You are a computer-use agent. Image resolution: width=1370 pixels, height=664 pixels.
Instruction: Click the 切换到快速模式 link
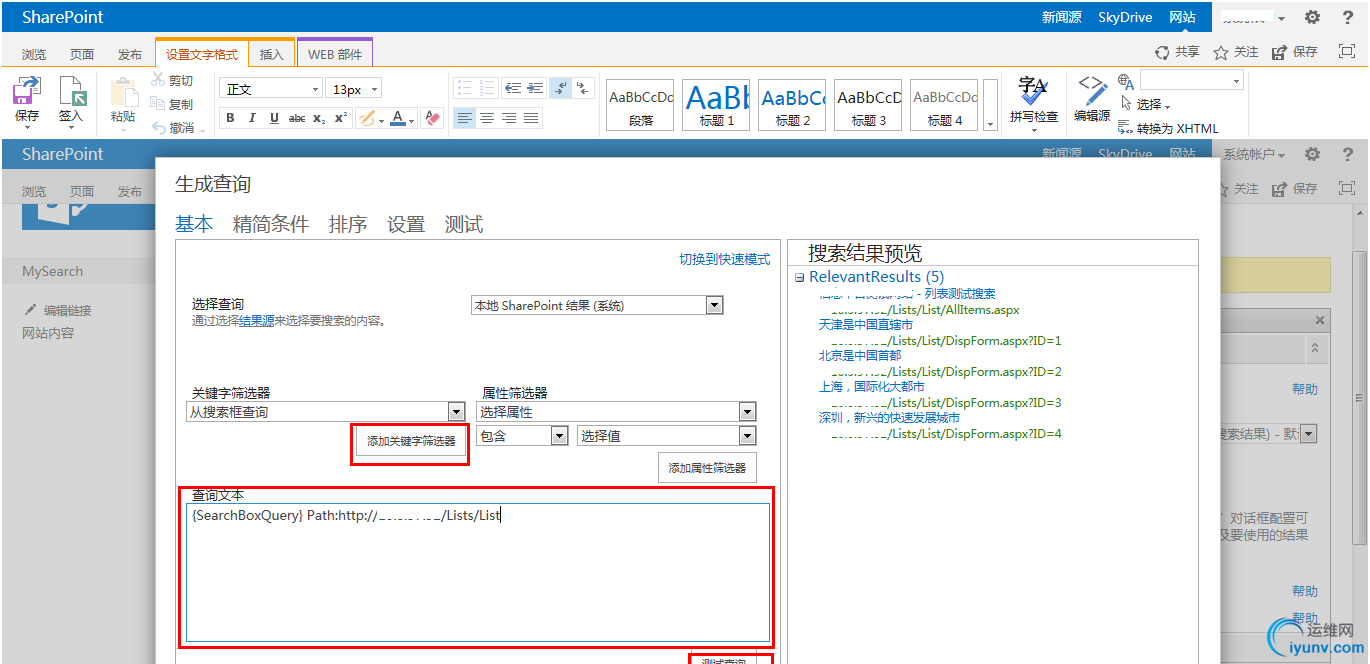coord(725,259)
